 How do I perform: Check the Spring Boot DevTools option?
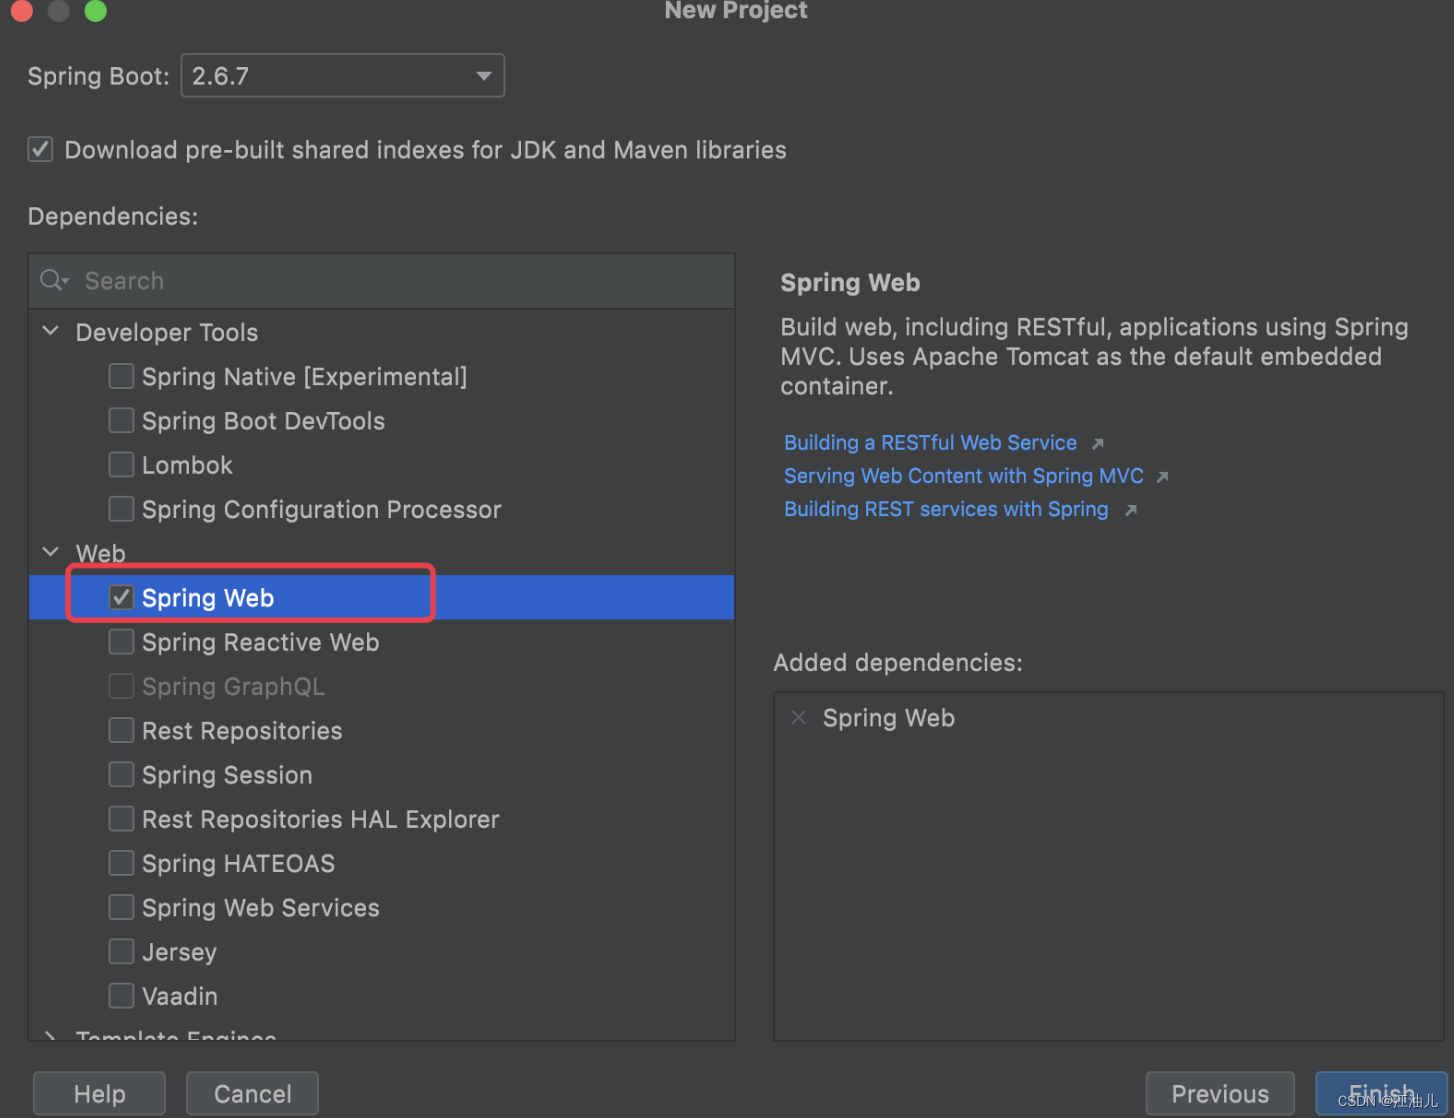click(121, 421)
